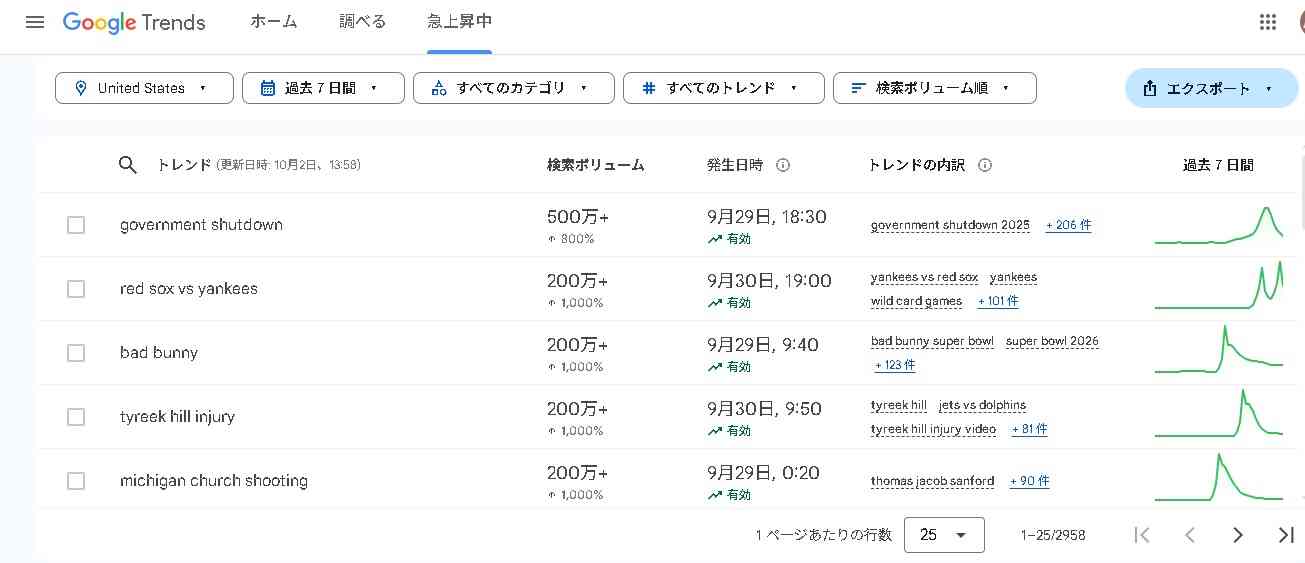This screenshot has width=1305, height=563.
Task: Show the + 90 件 more queries
Action: pos(1029,481)
